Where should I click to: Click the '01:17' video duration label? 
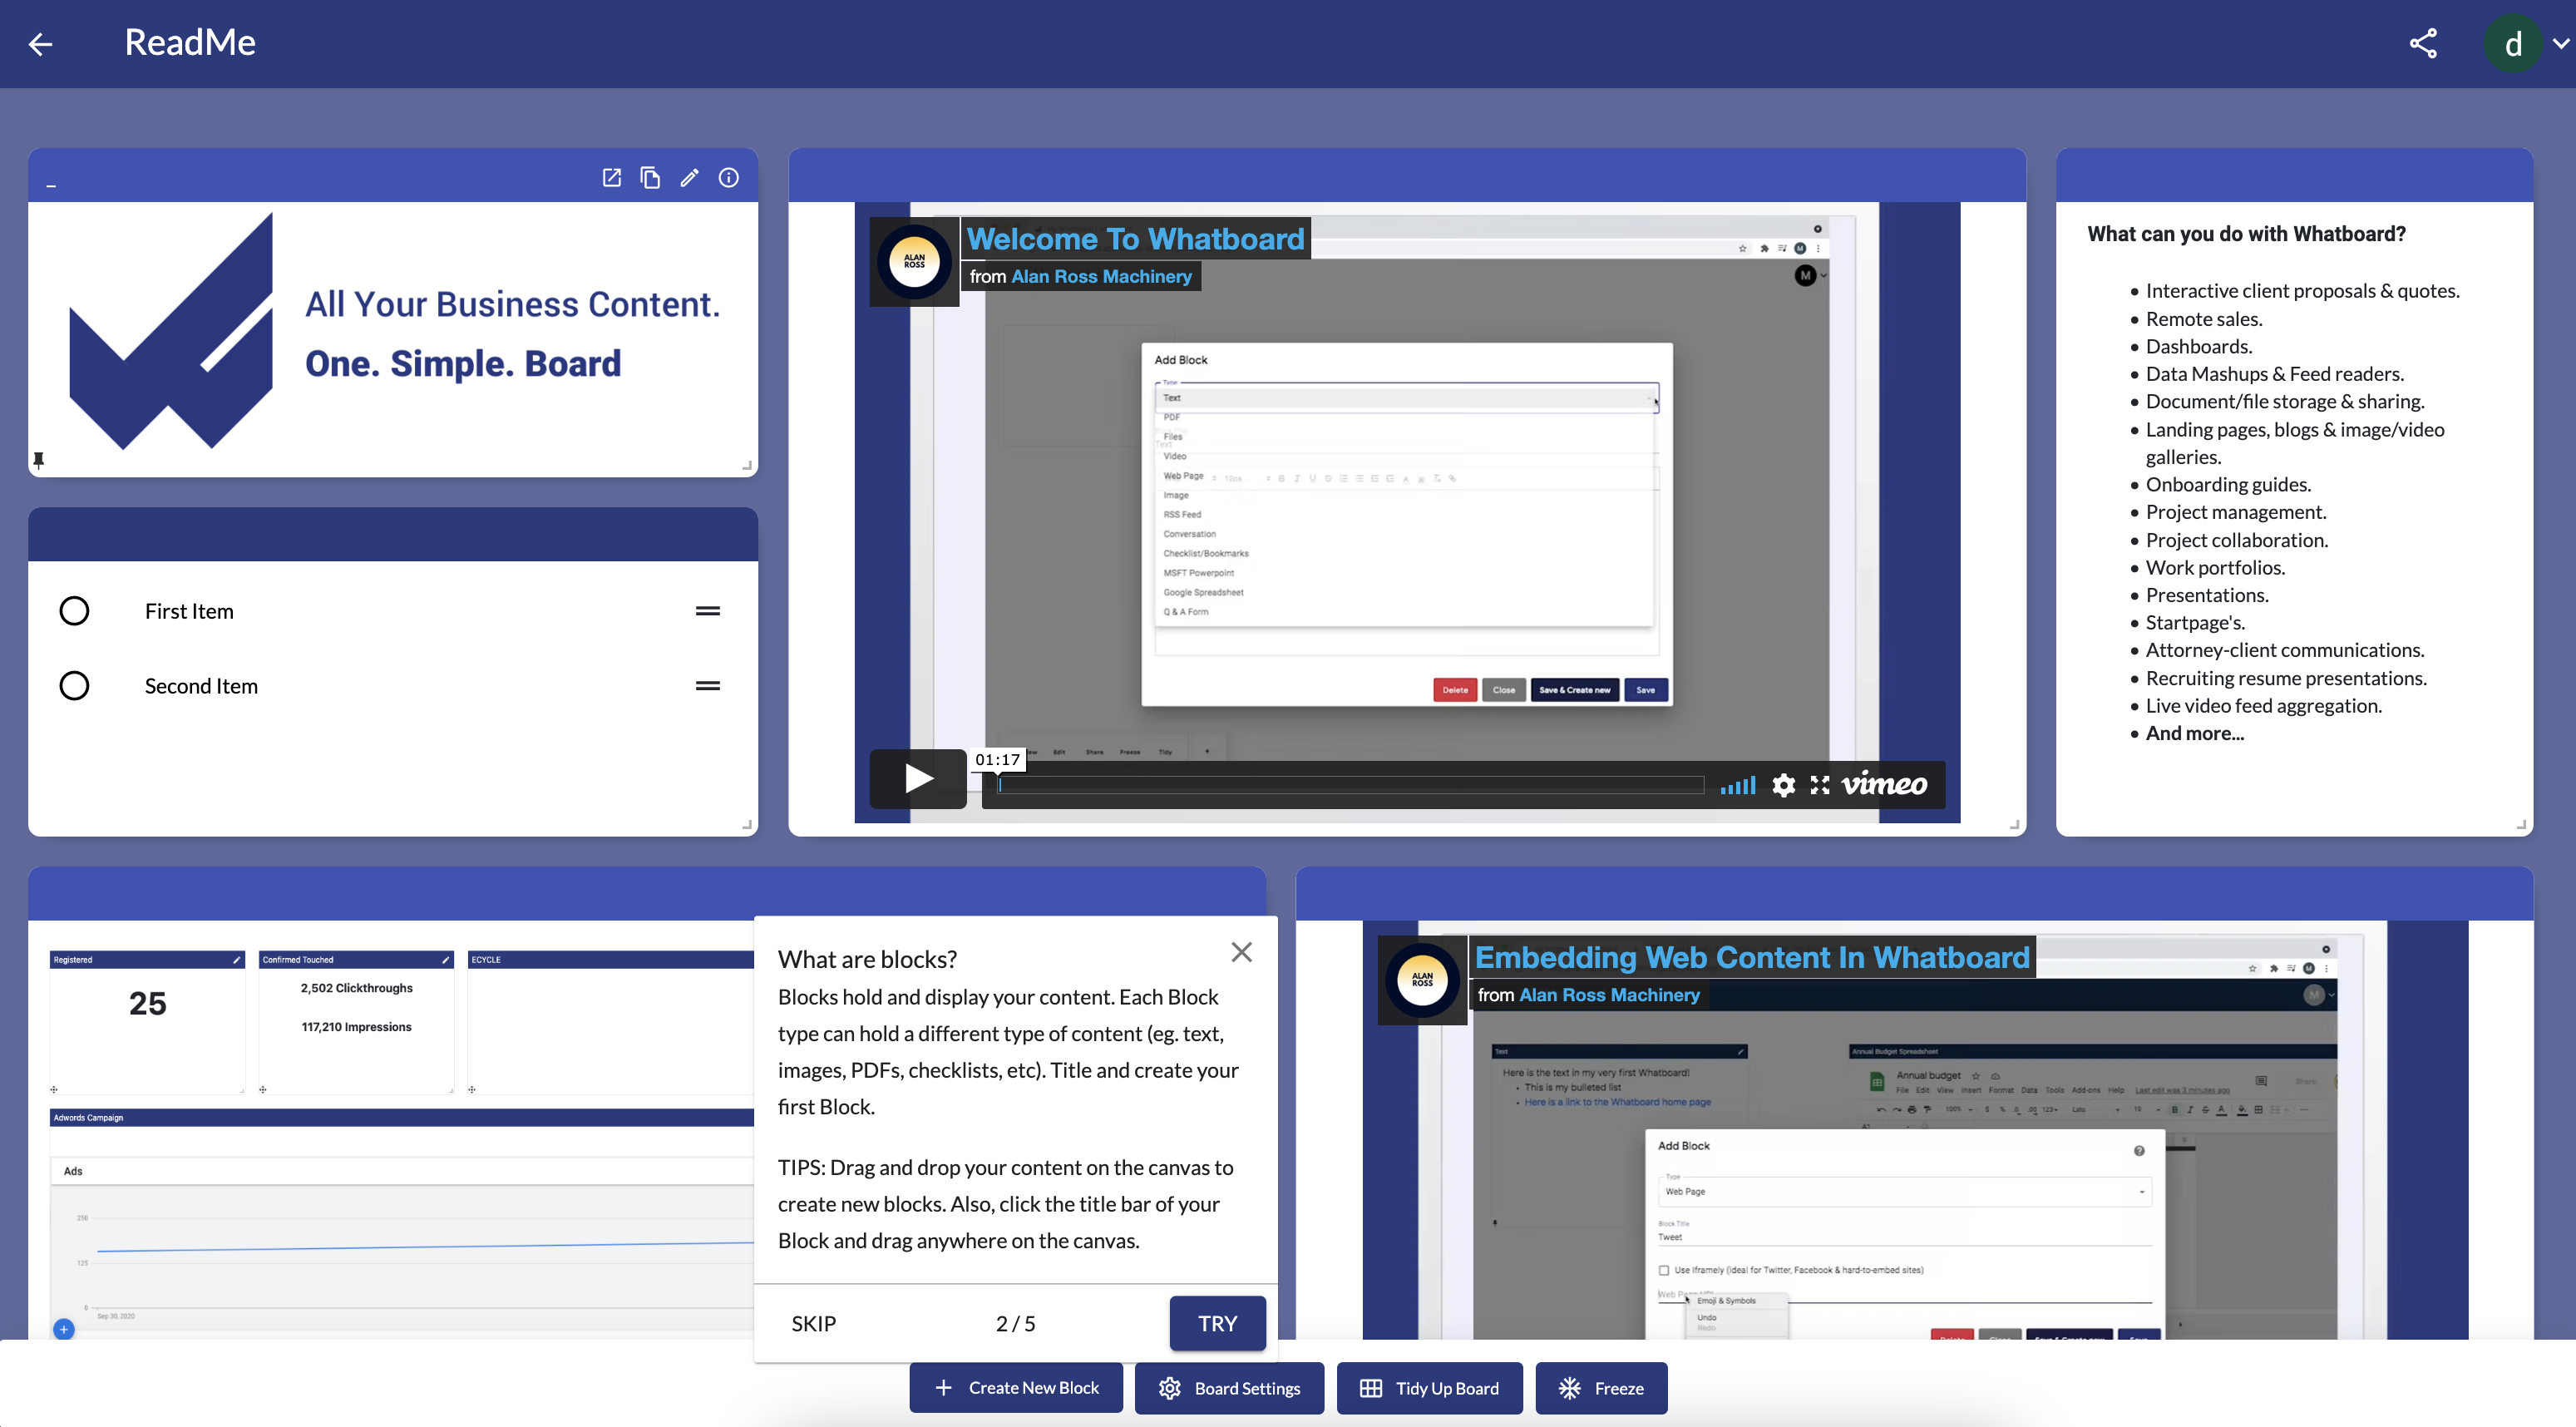tap(997, 760)
